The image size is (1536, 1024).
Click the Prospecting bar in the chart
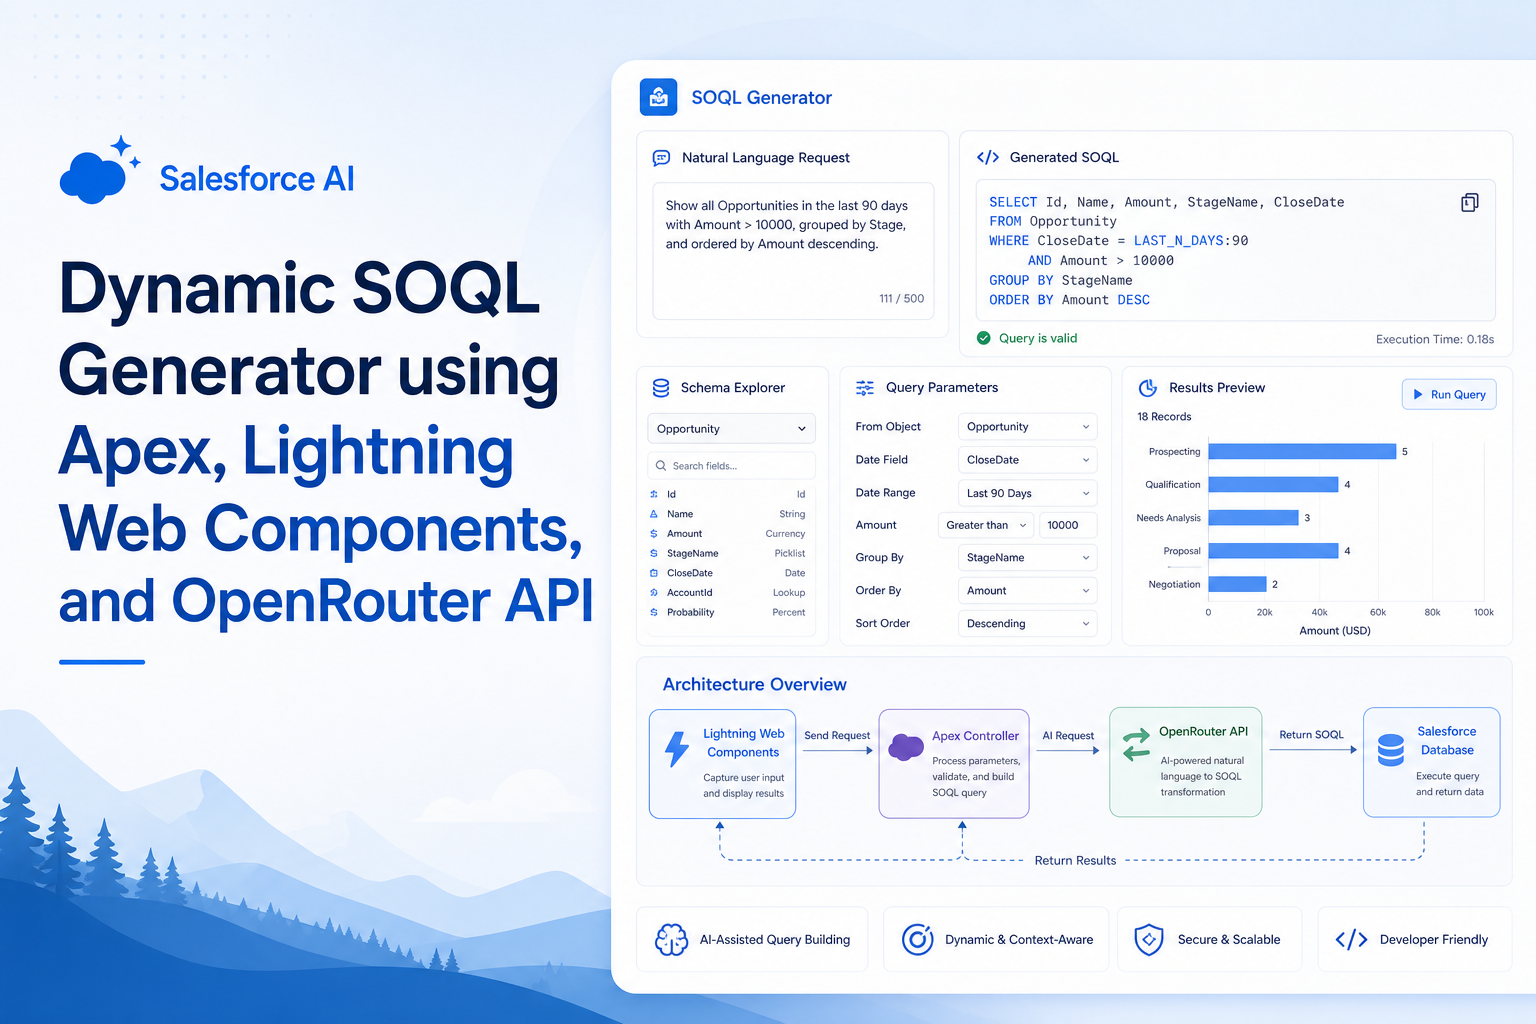(1302, 452)
